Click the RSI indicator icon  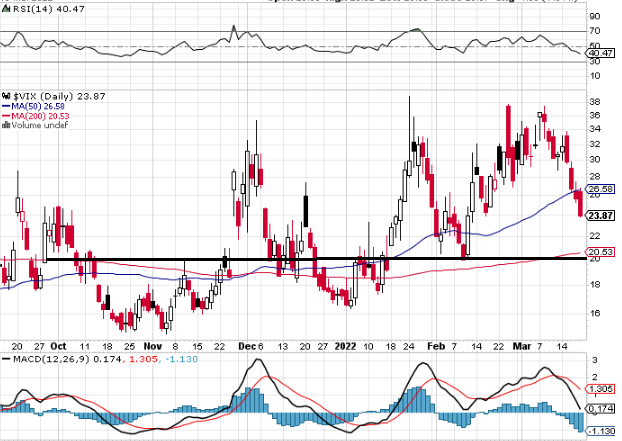7,8
